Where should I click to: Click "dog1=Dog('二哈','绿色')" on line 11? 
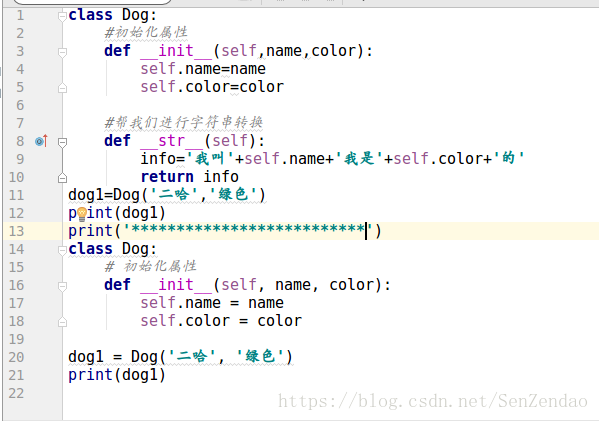tap(167, 195)
